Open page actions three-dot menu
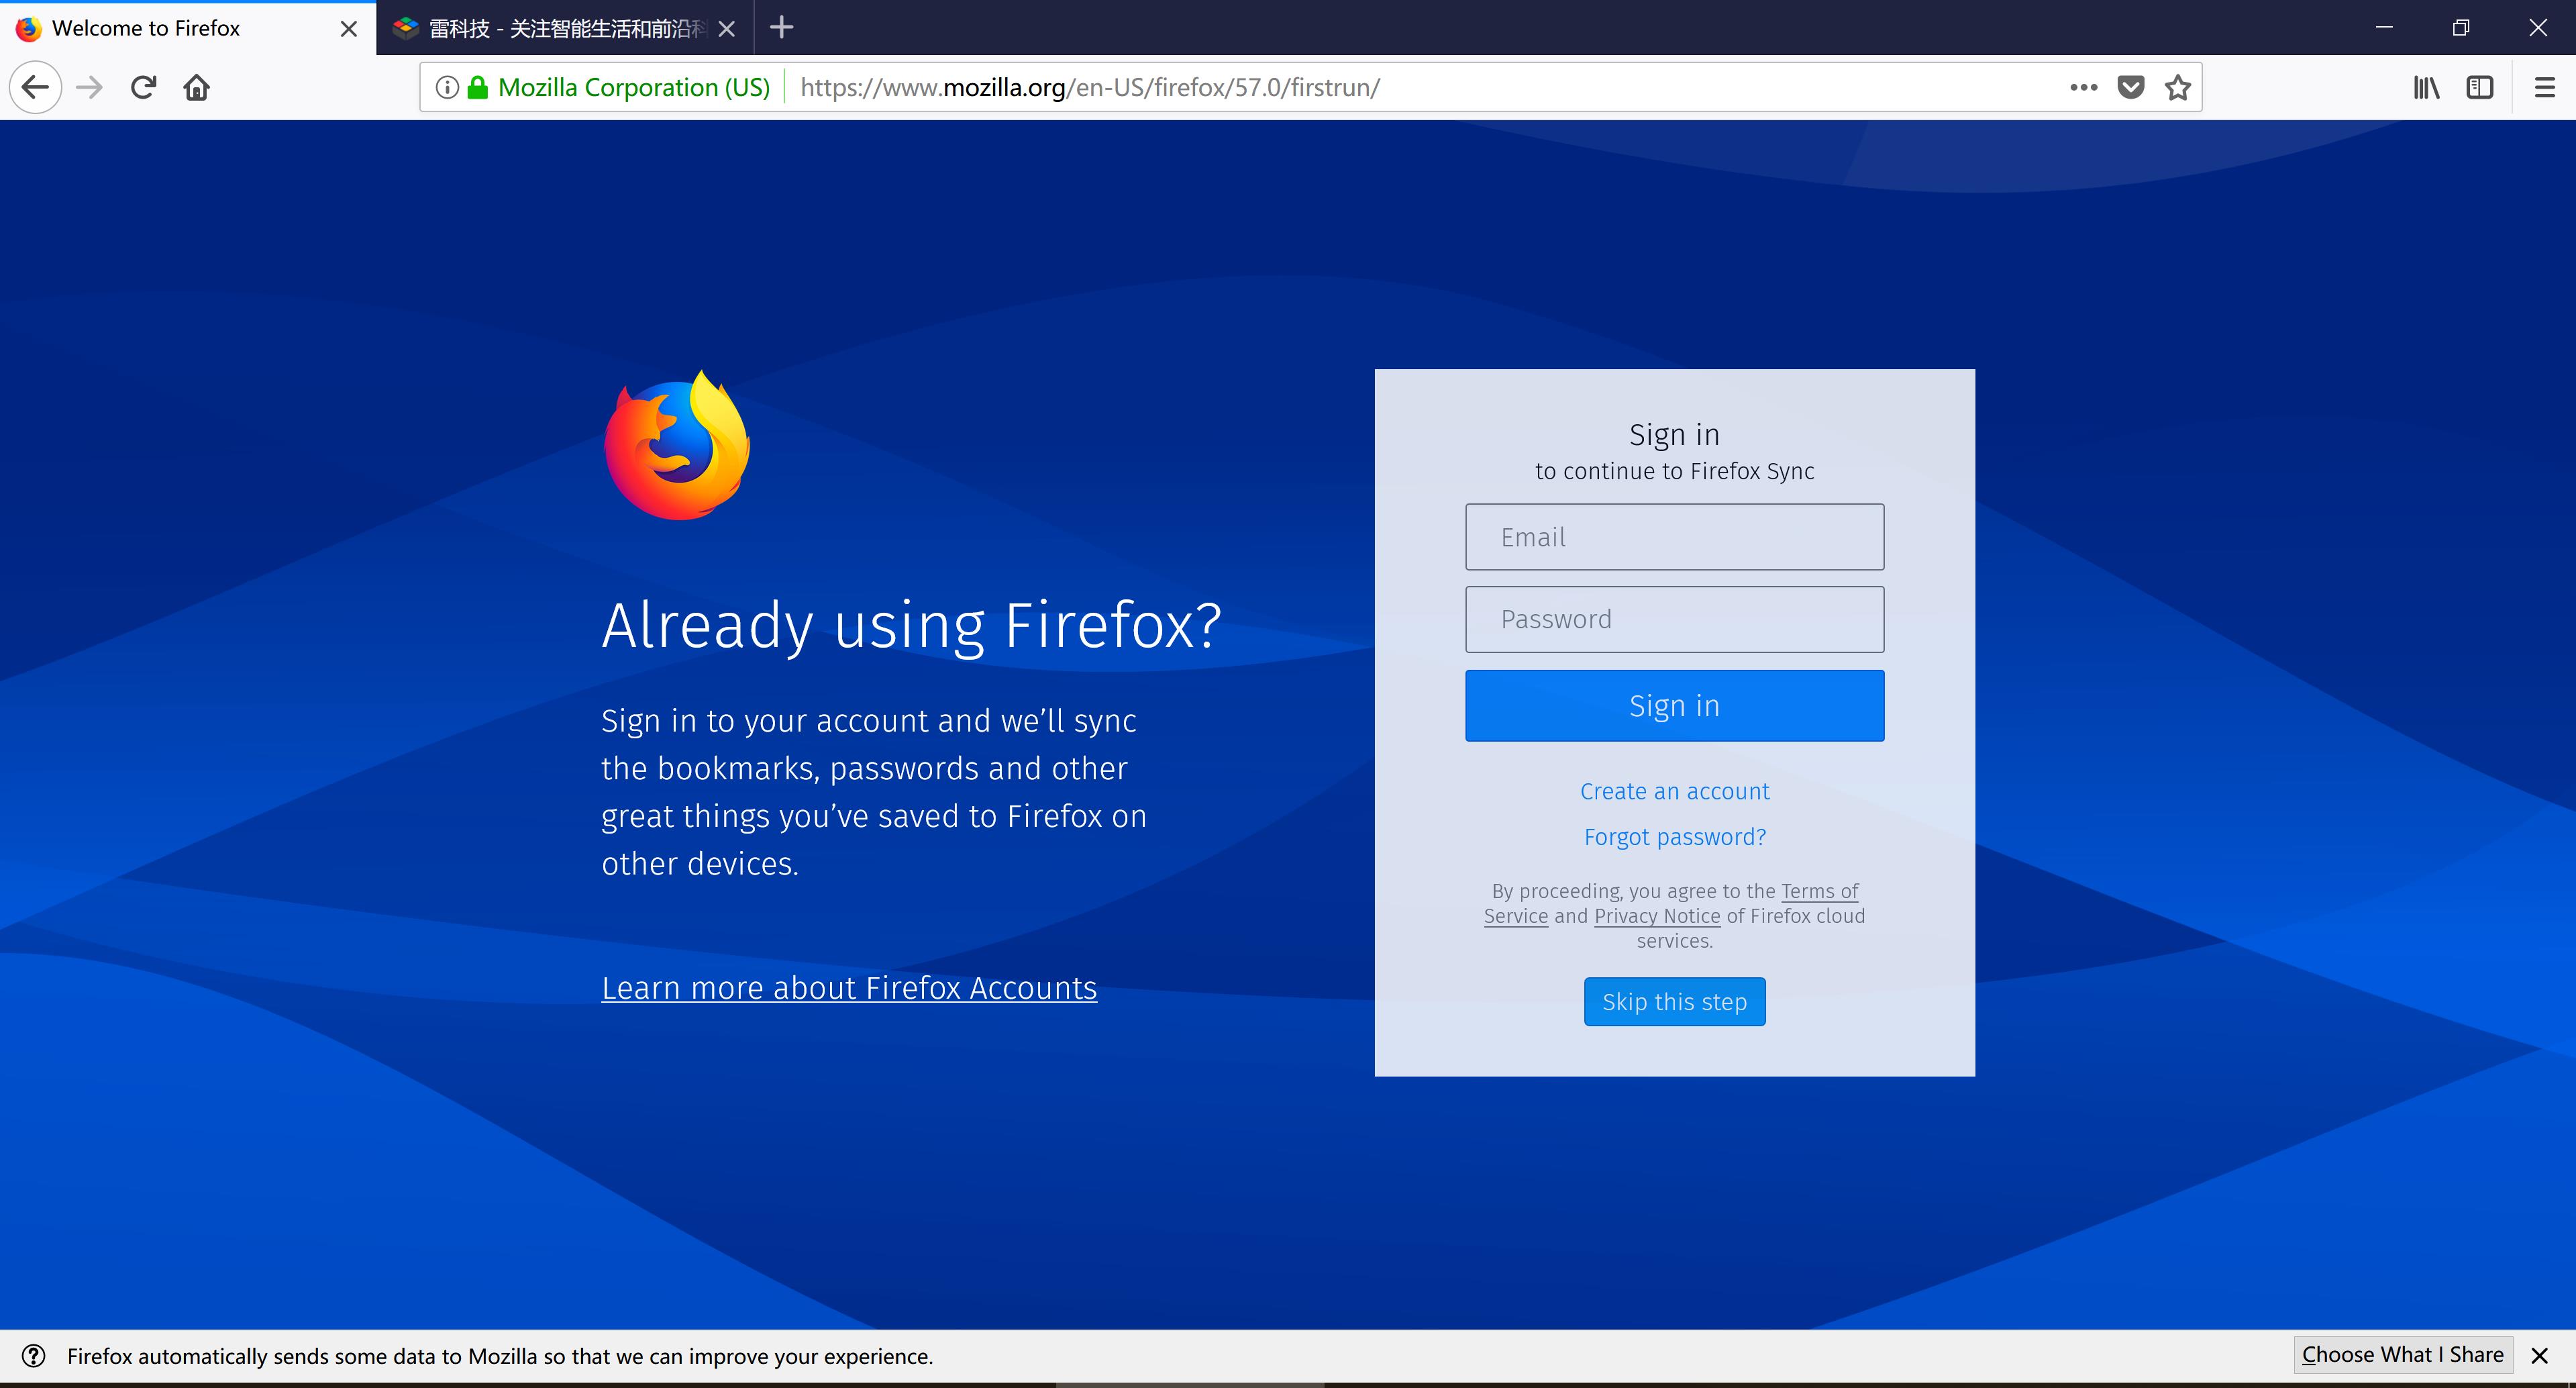 2084,88
